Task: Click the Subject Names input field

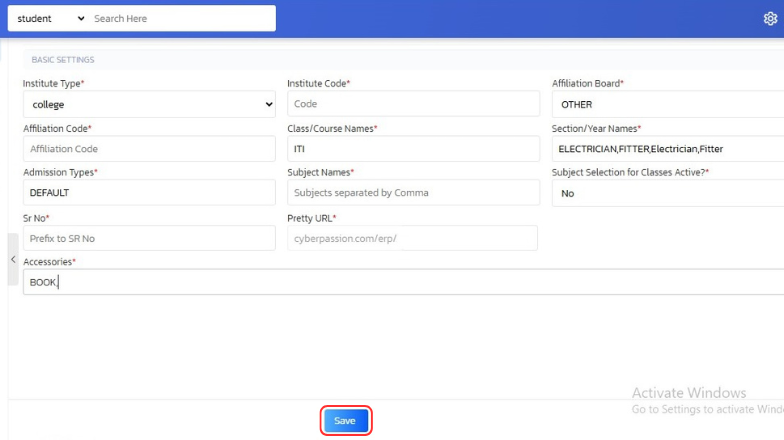Action: [x=413, y=193]
